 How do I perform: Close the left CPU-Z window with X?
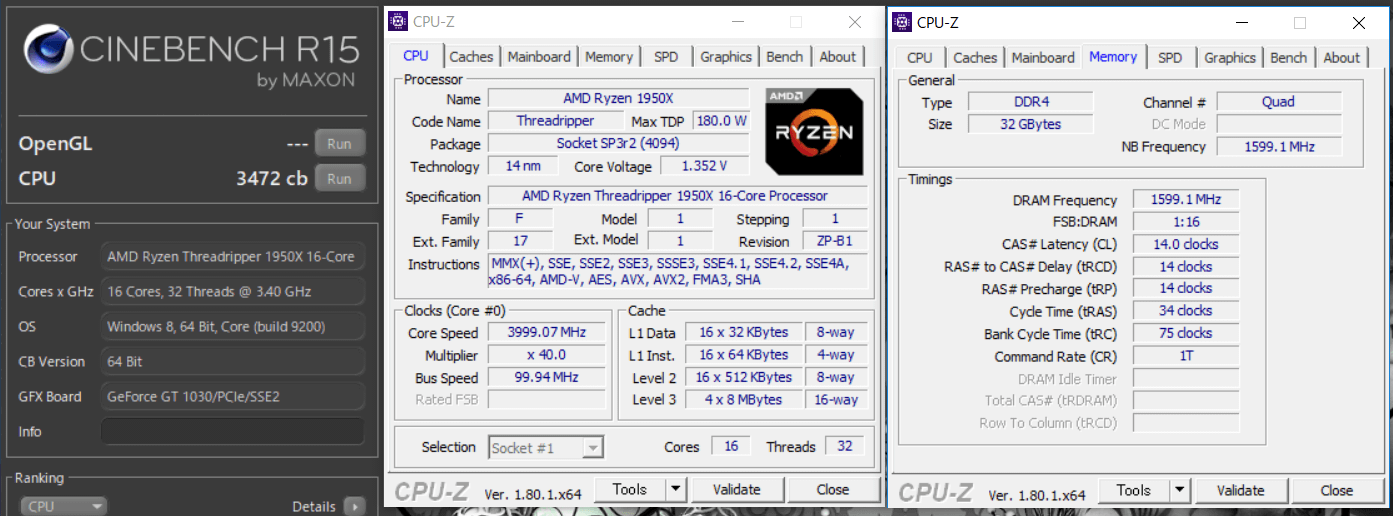[854, 22]
